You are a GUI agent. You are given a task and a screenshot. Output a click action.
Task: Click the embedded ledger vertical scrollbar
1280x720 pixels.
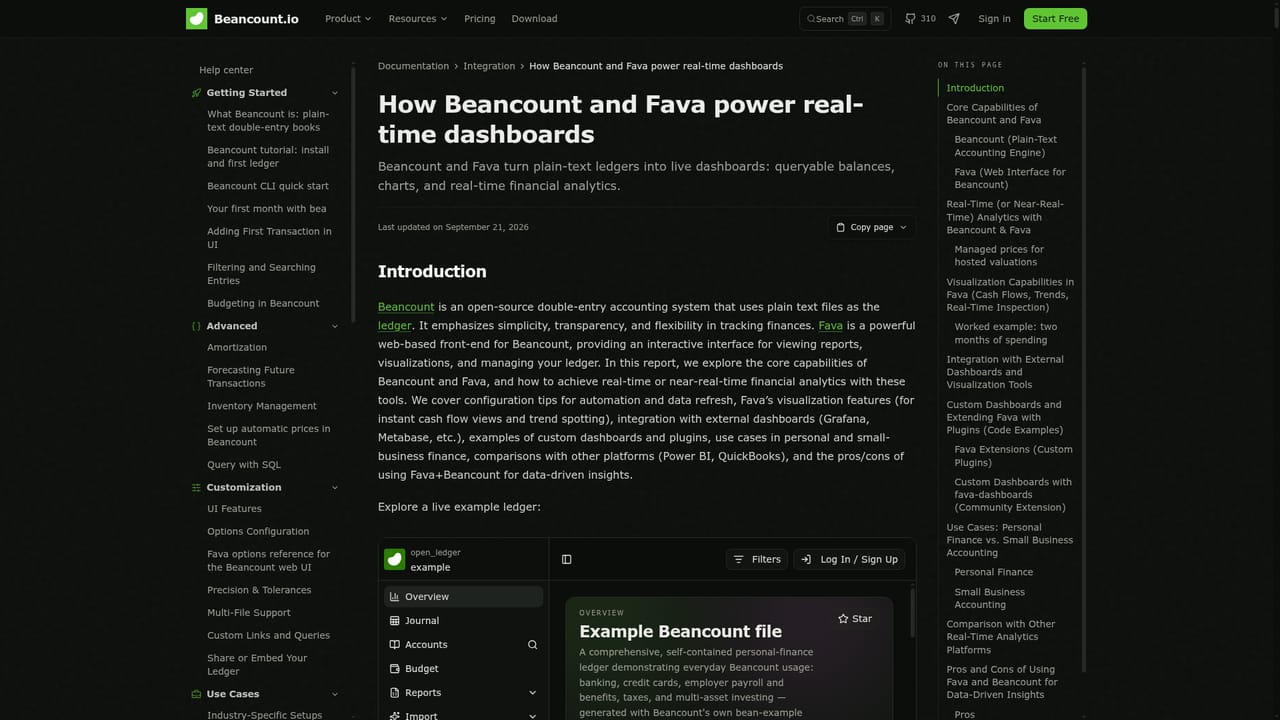pyautogui.click(x=912, y=612)
